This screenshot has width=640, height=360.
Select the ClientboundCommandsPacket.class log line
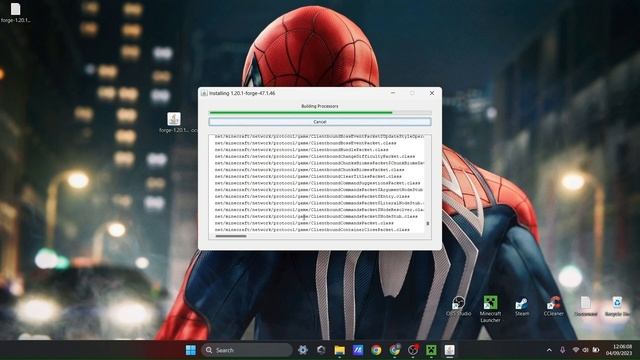coord(304,223)
